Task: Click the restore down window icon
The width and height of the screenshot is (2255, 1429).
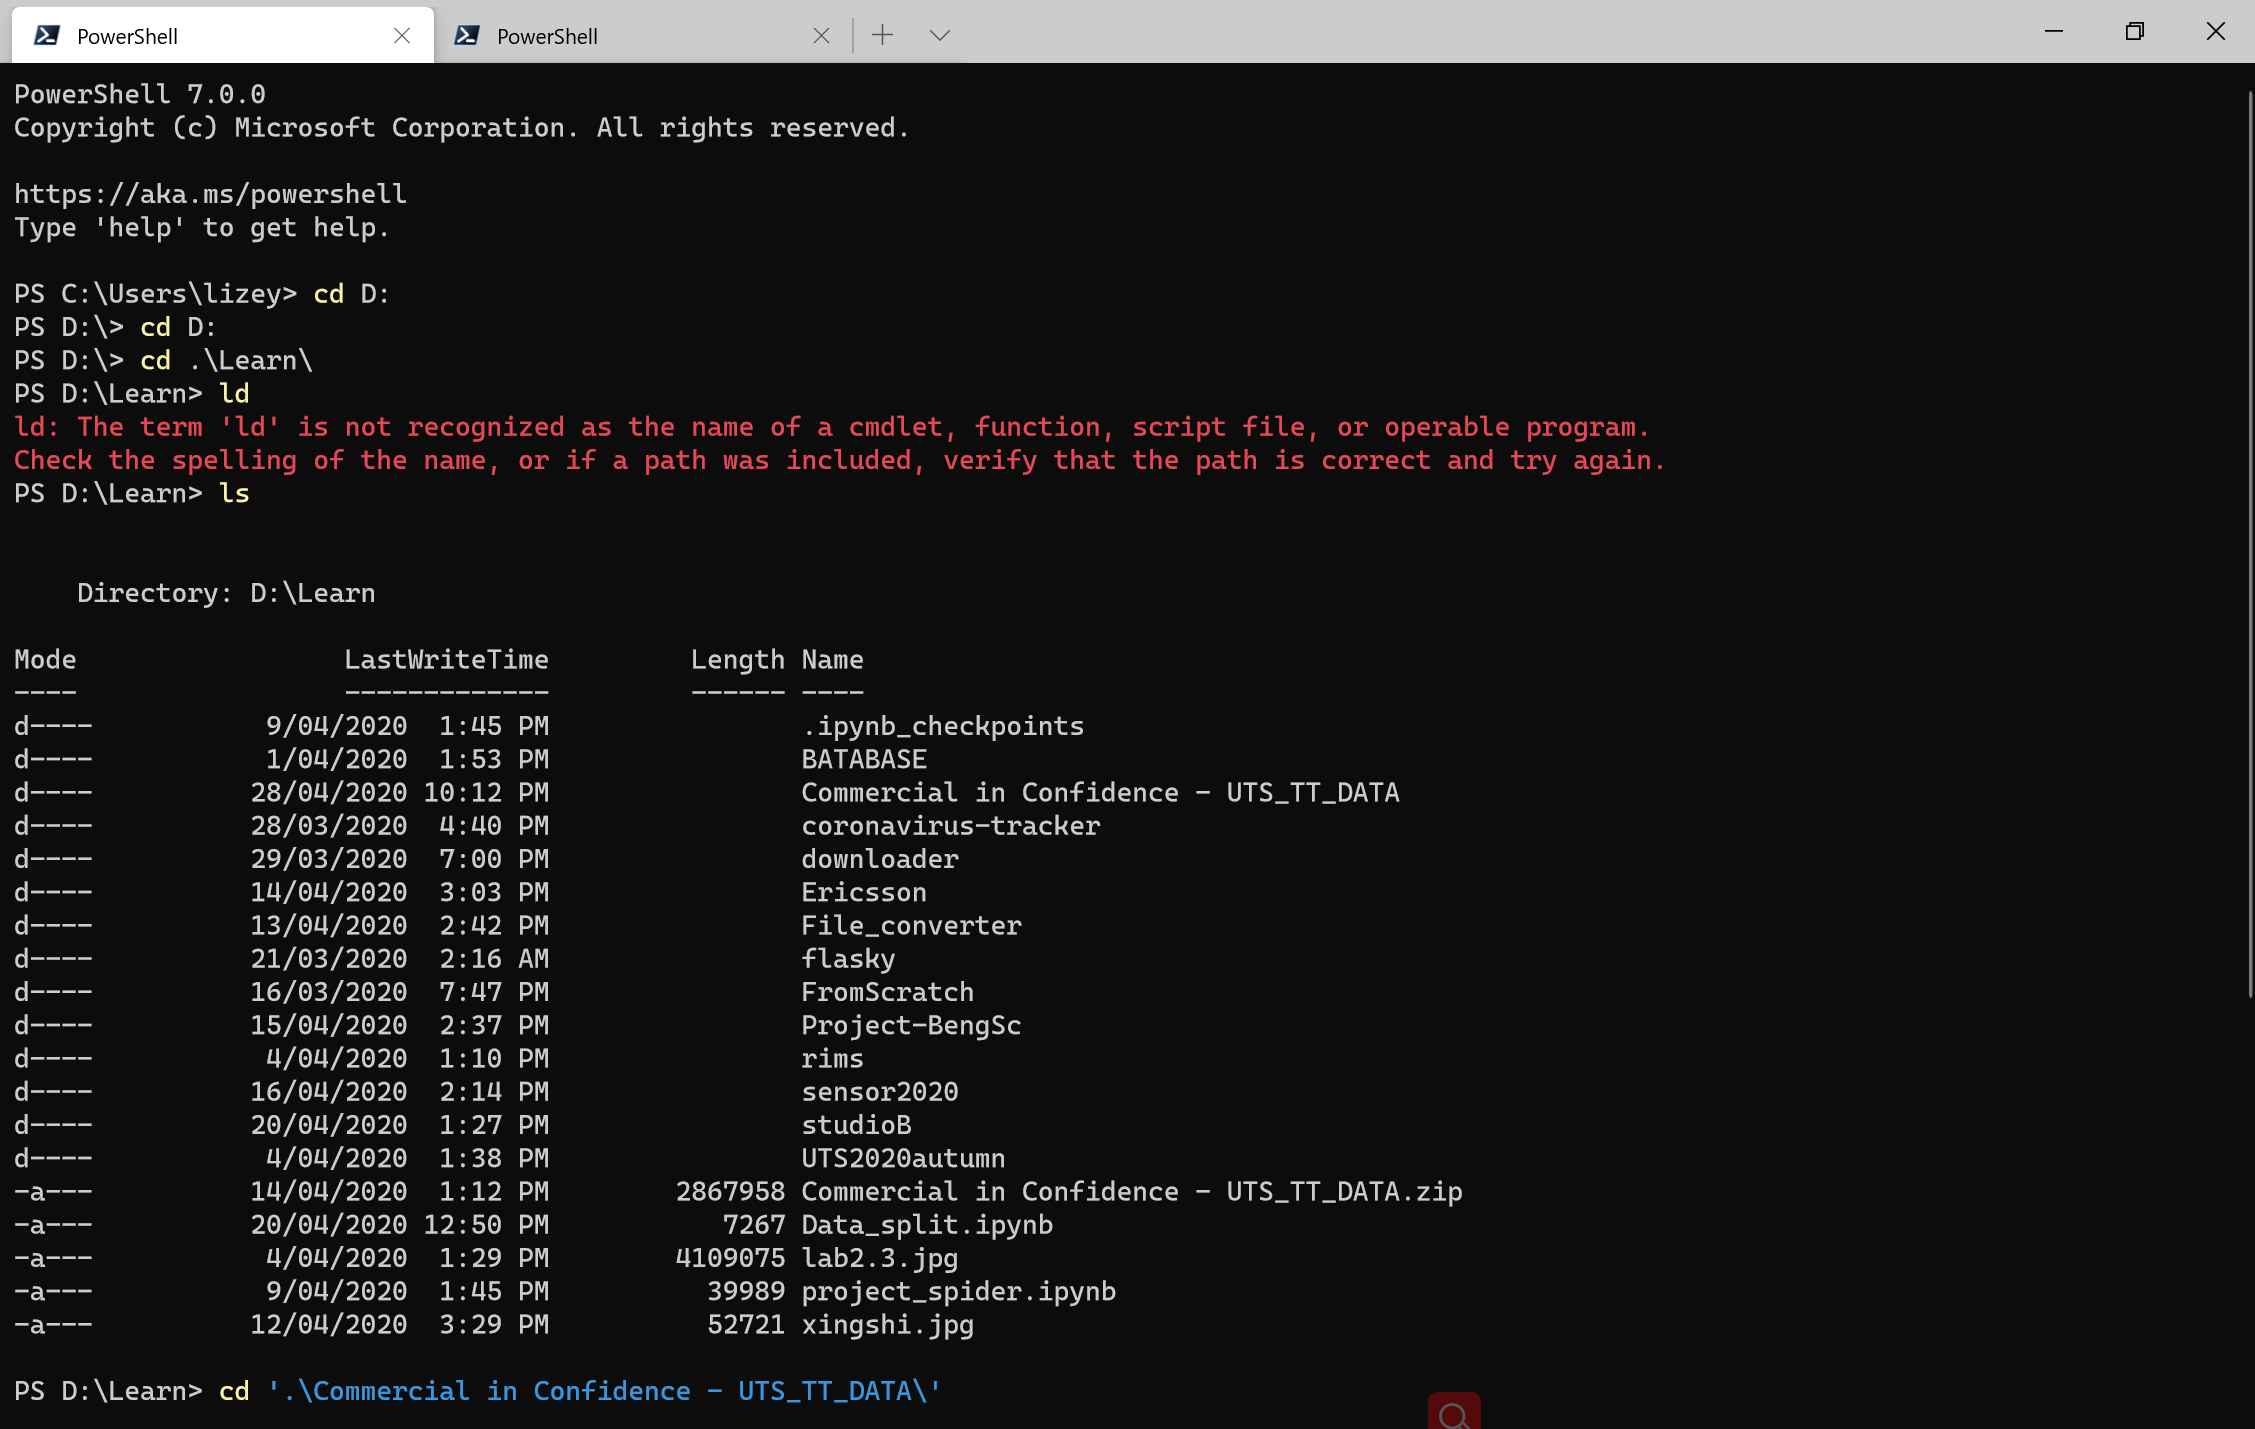Action: pos(2134,31)
